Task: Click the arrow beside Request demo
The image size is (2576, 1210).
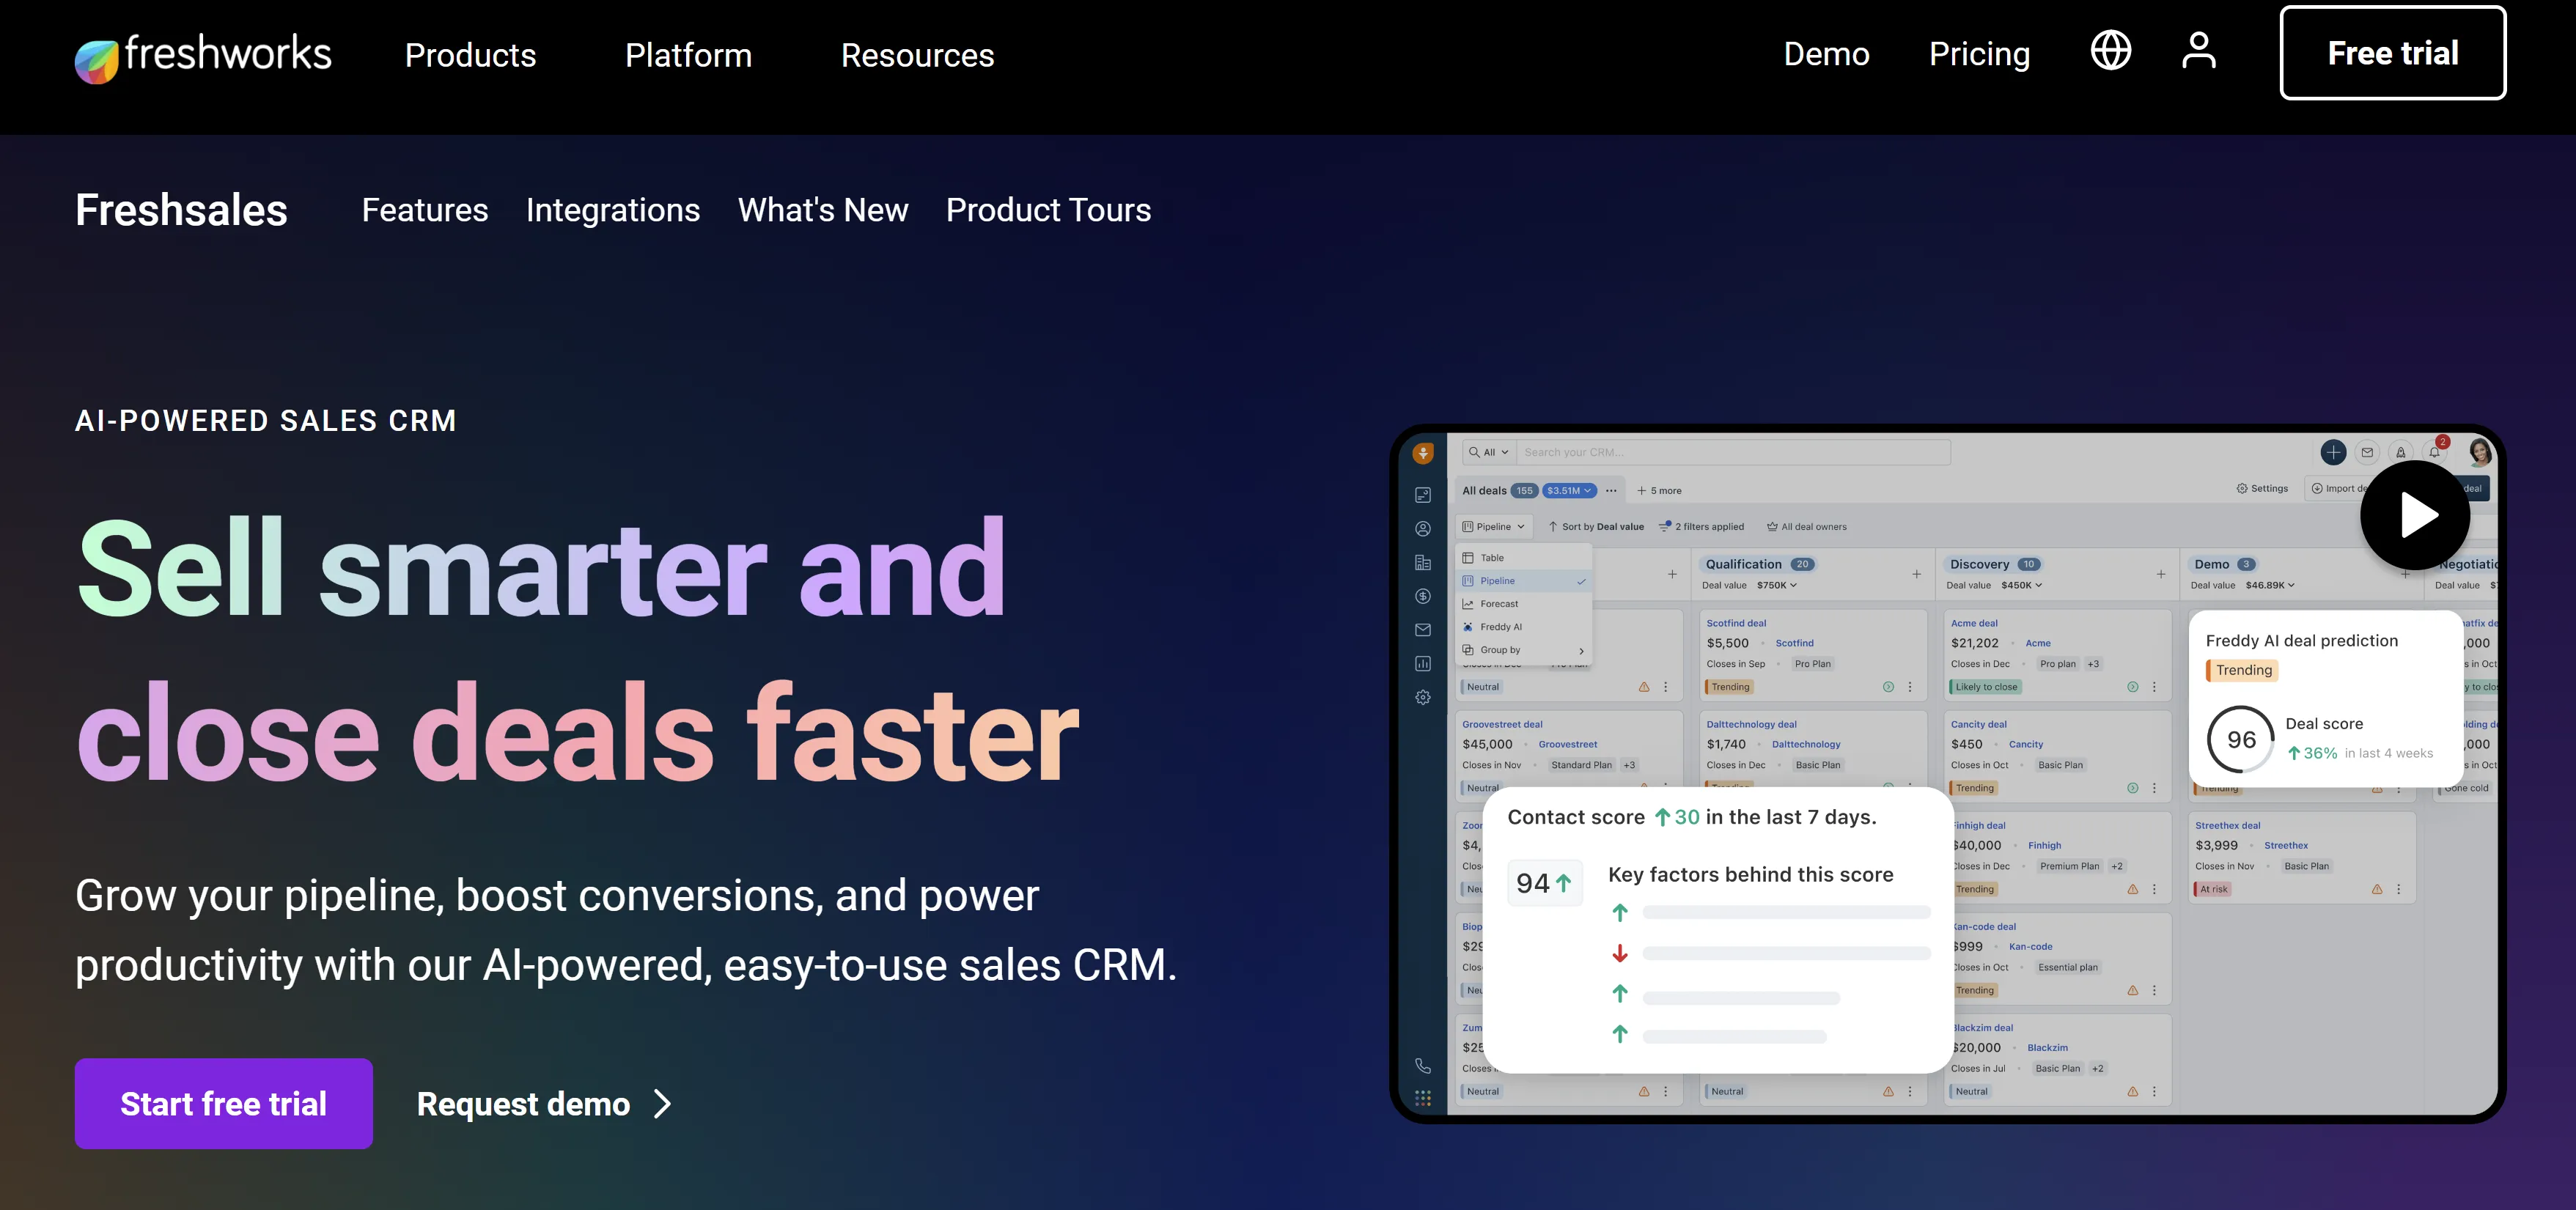Action: coord(662,1104)
